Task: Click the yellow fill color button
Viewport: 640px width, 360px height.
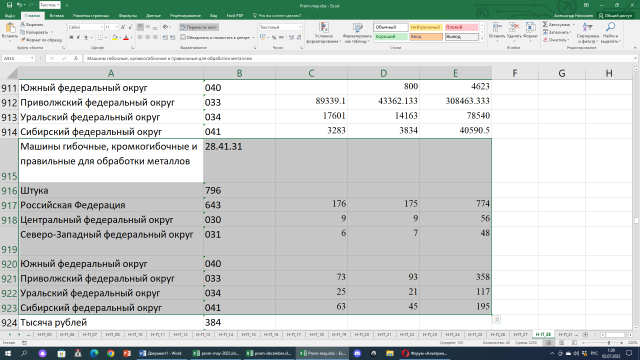Action: tap(115, 38)
